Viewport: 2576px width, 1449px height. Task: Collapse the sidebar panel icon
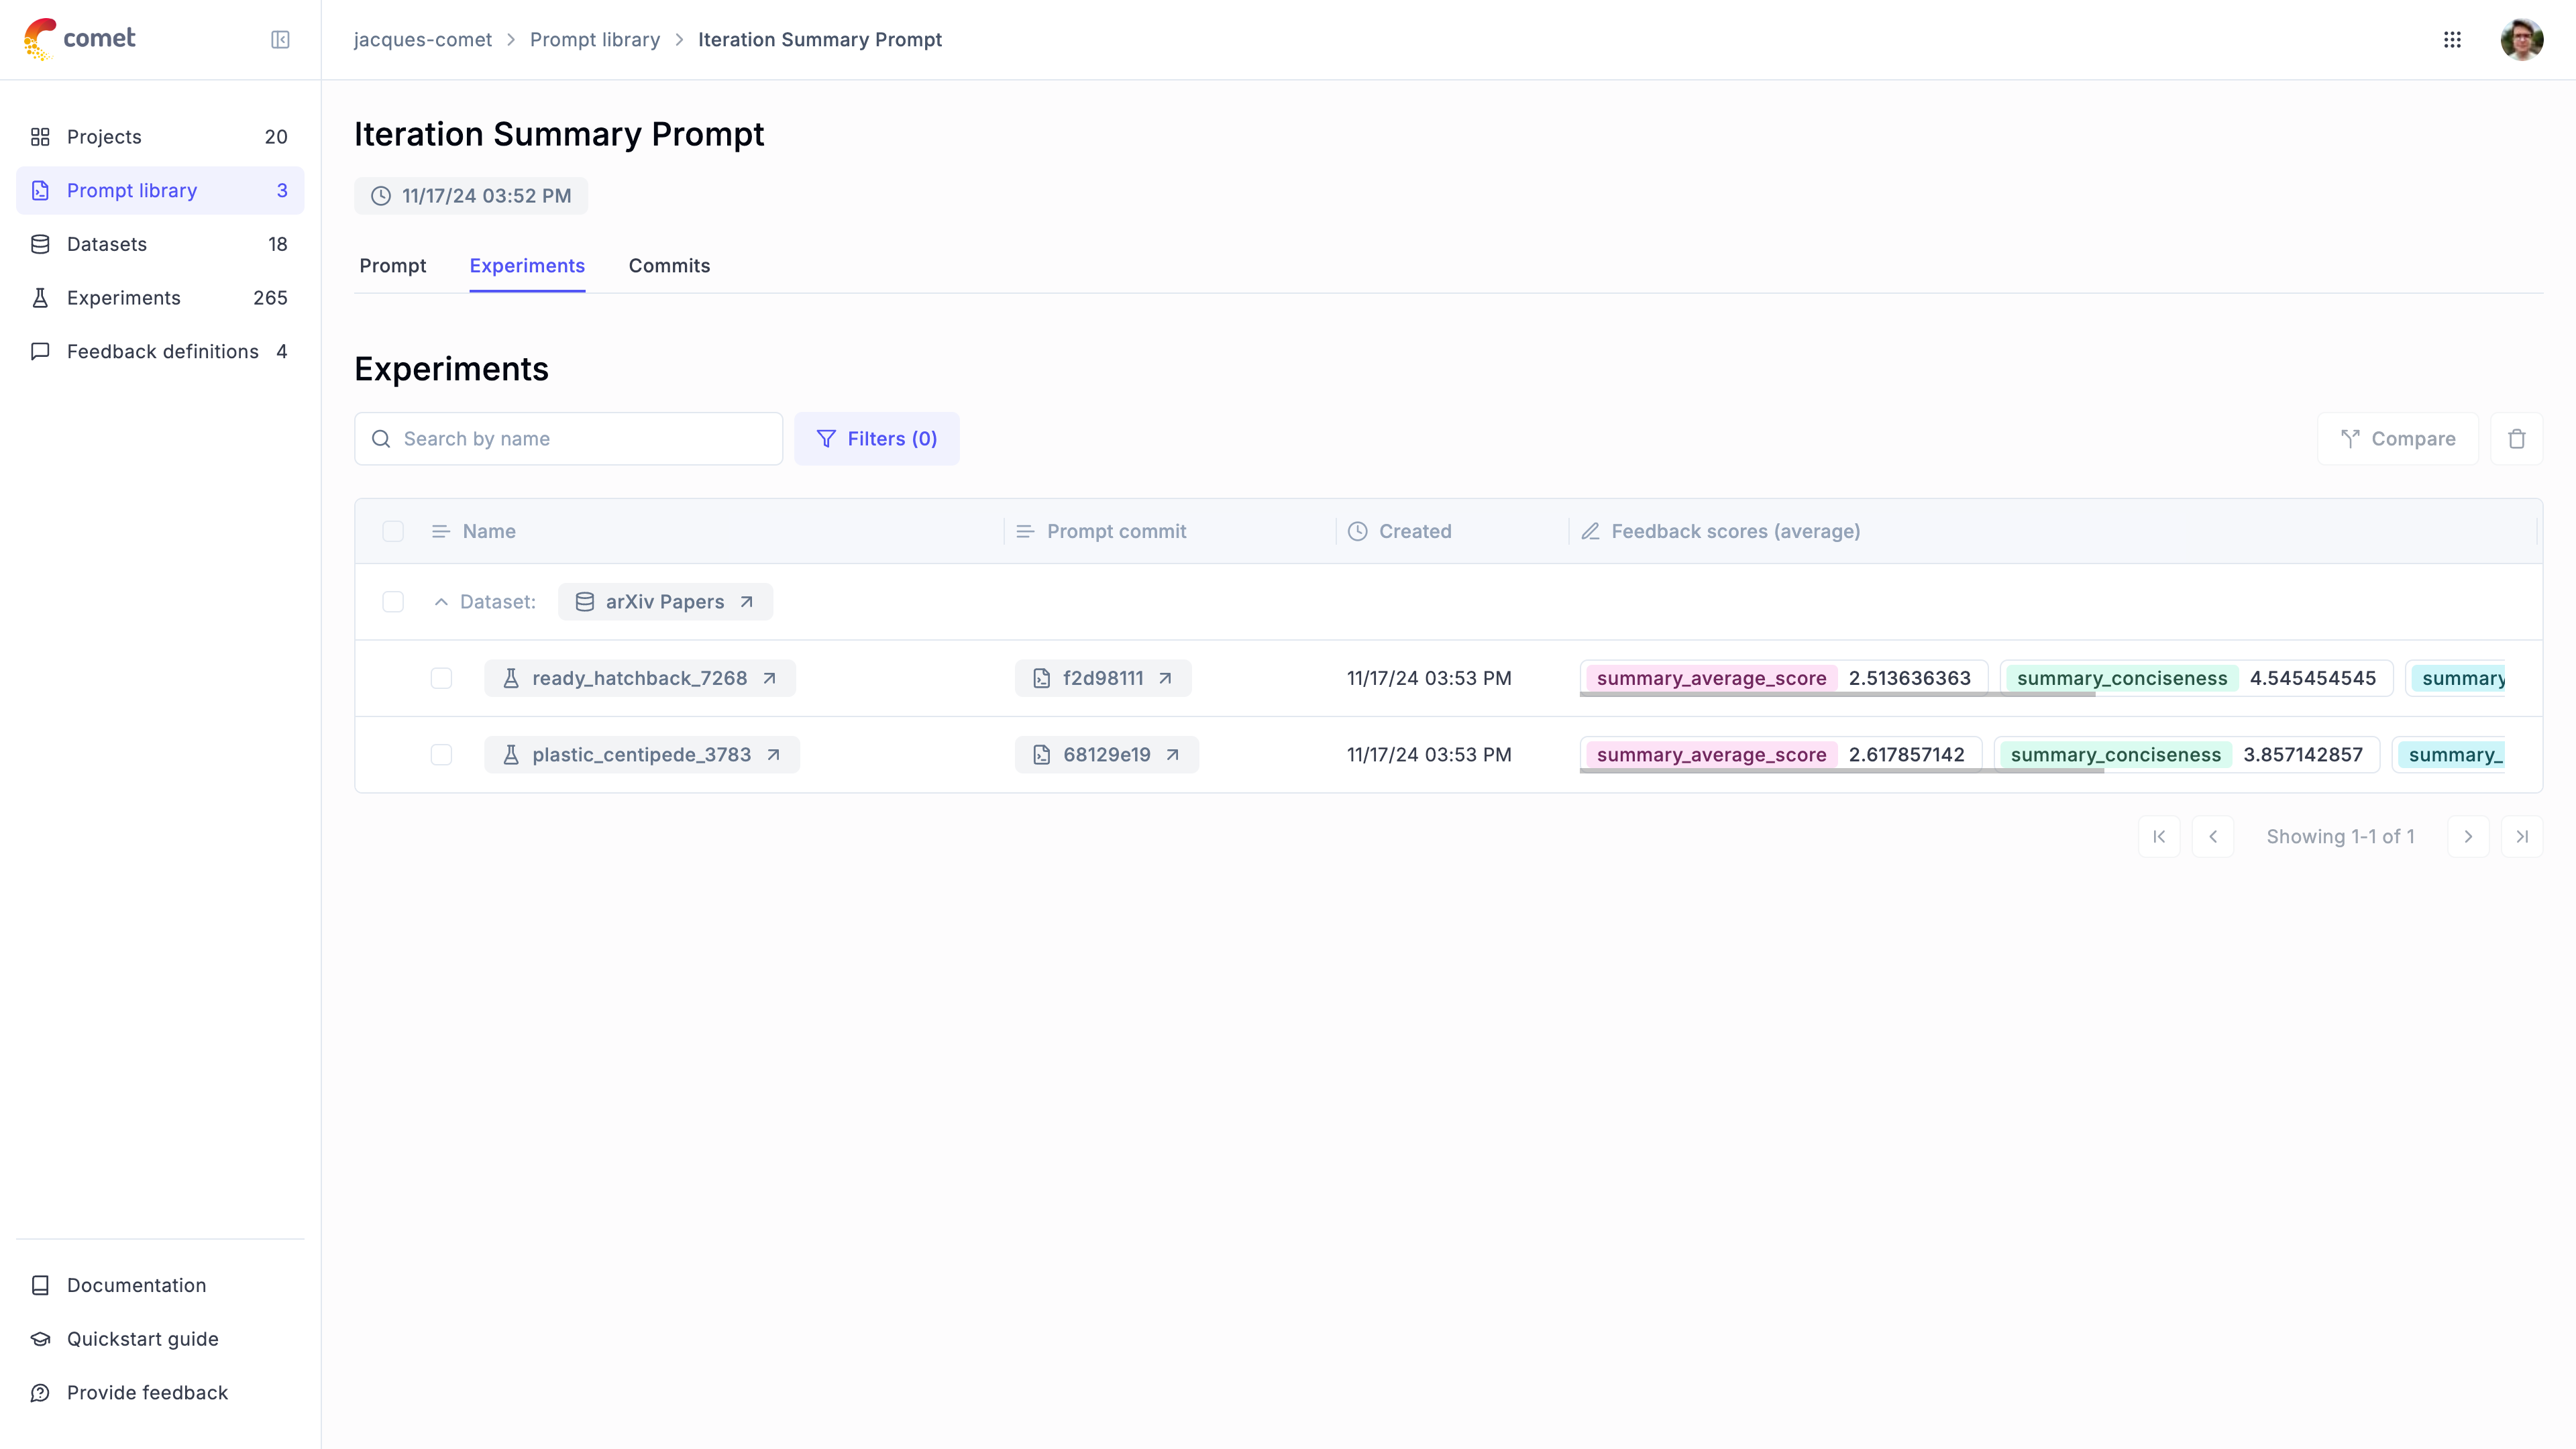pos(280,40)
